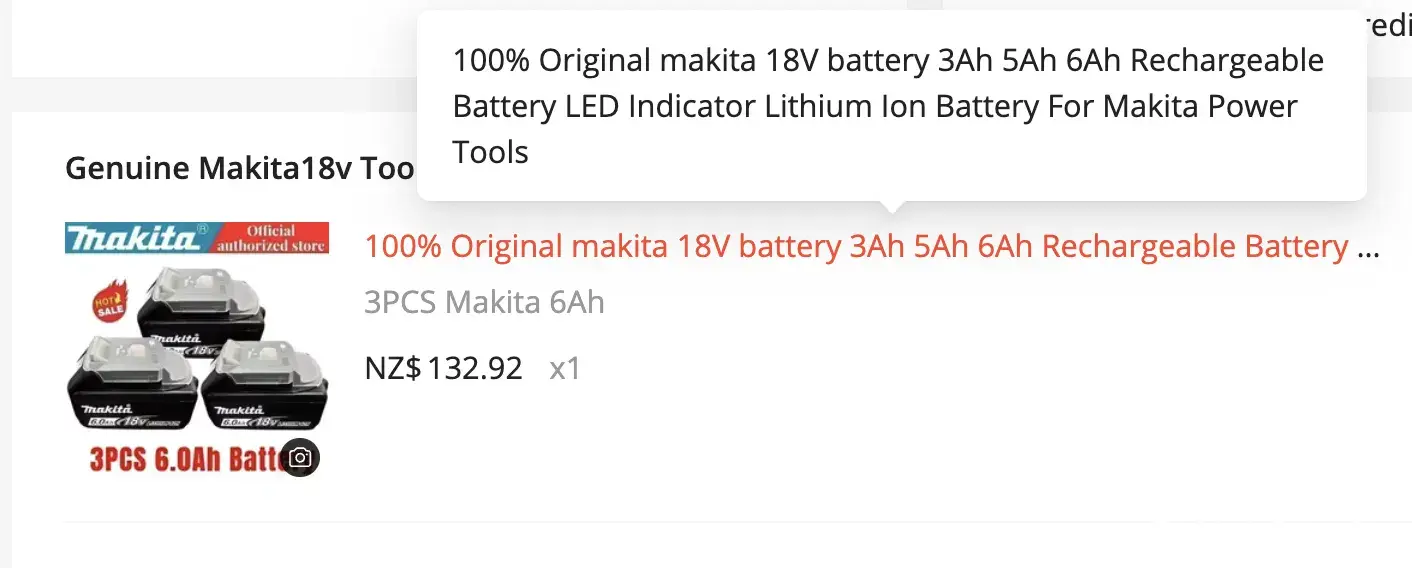Click the camera image-search icon on thumbnail
1412x568 pixels.
click(x=300, y=458)
